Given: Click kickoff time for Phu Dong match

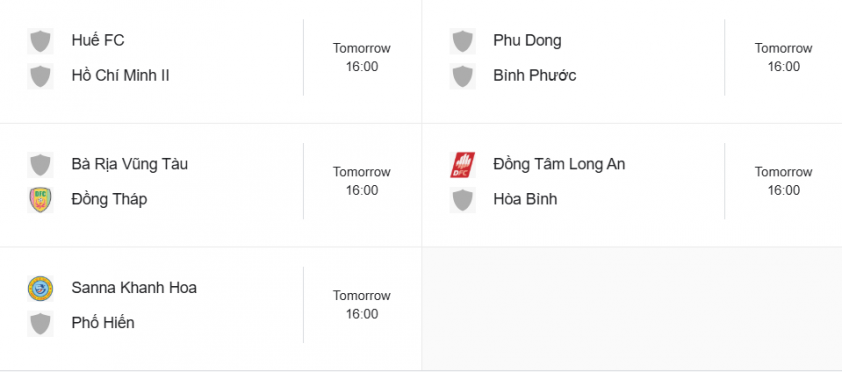Looking at the screenshot, I should (783, 57).
